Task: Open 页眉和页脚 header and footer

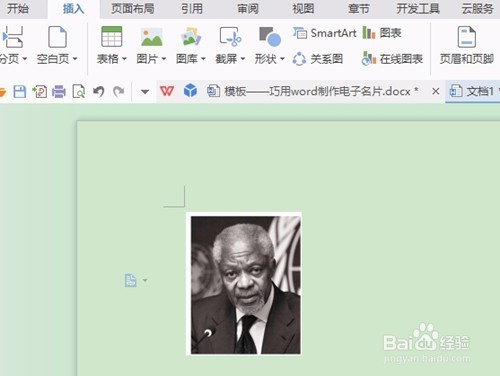Action: click(467, 45)
